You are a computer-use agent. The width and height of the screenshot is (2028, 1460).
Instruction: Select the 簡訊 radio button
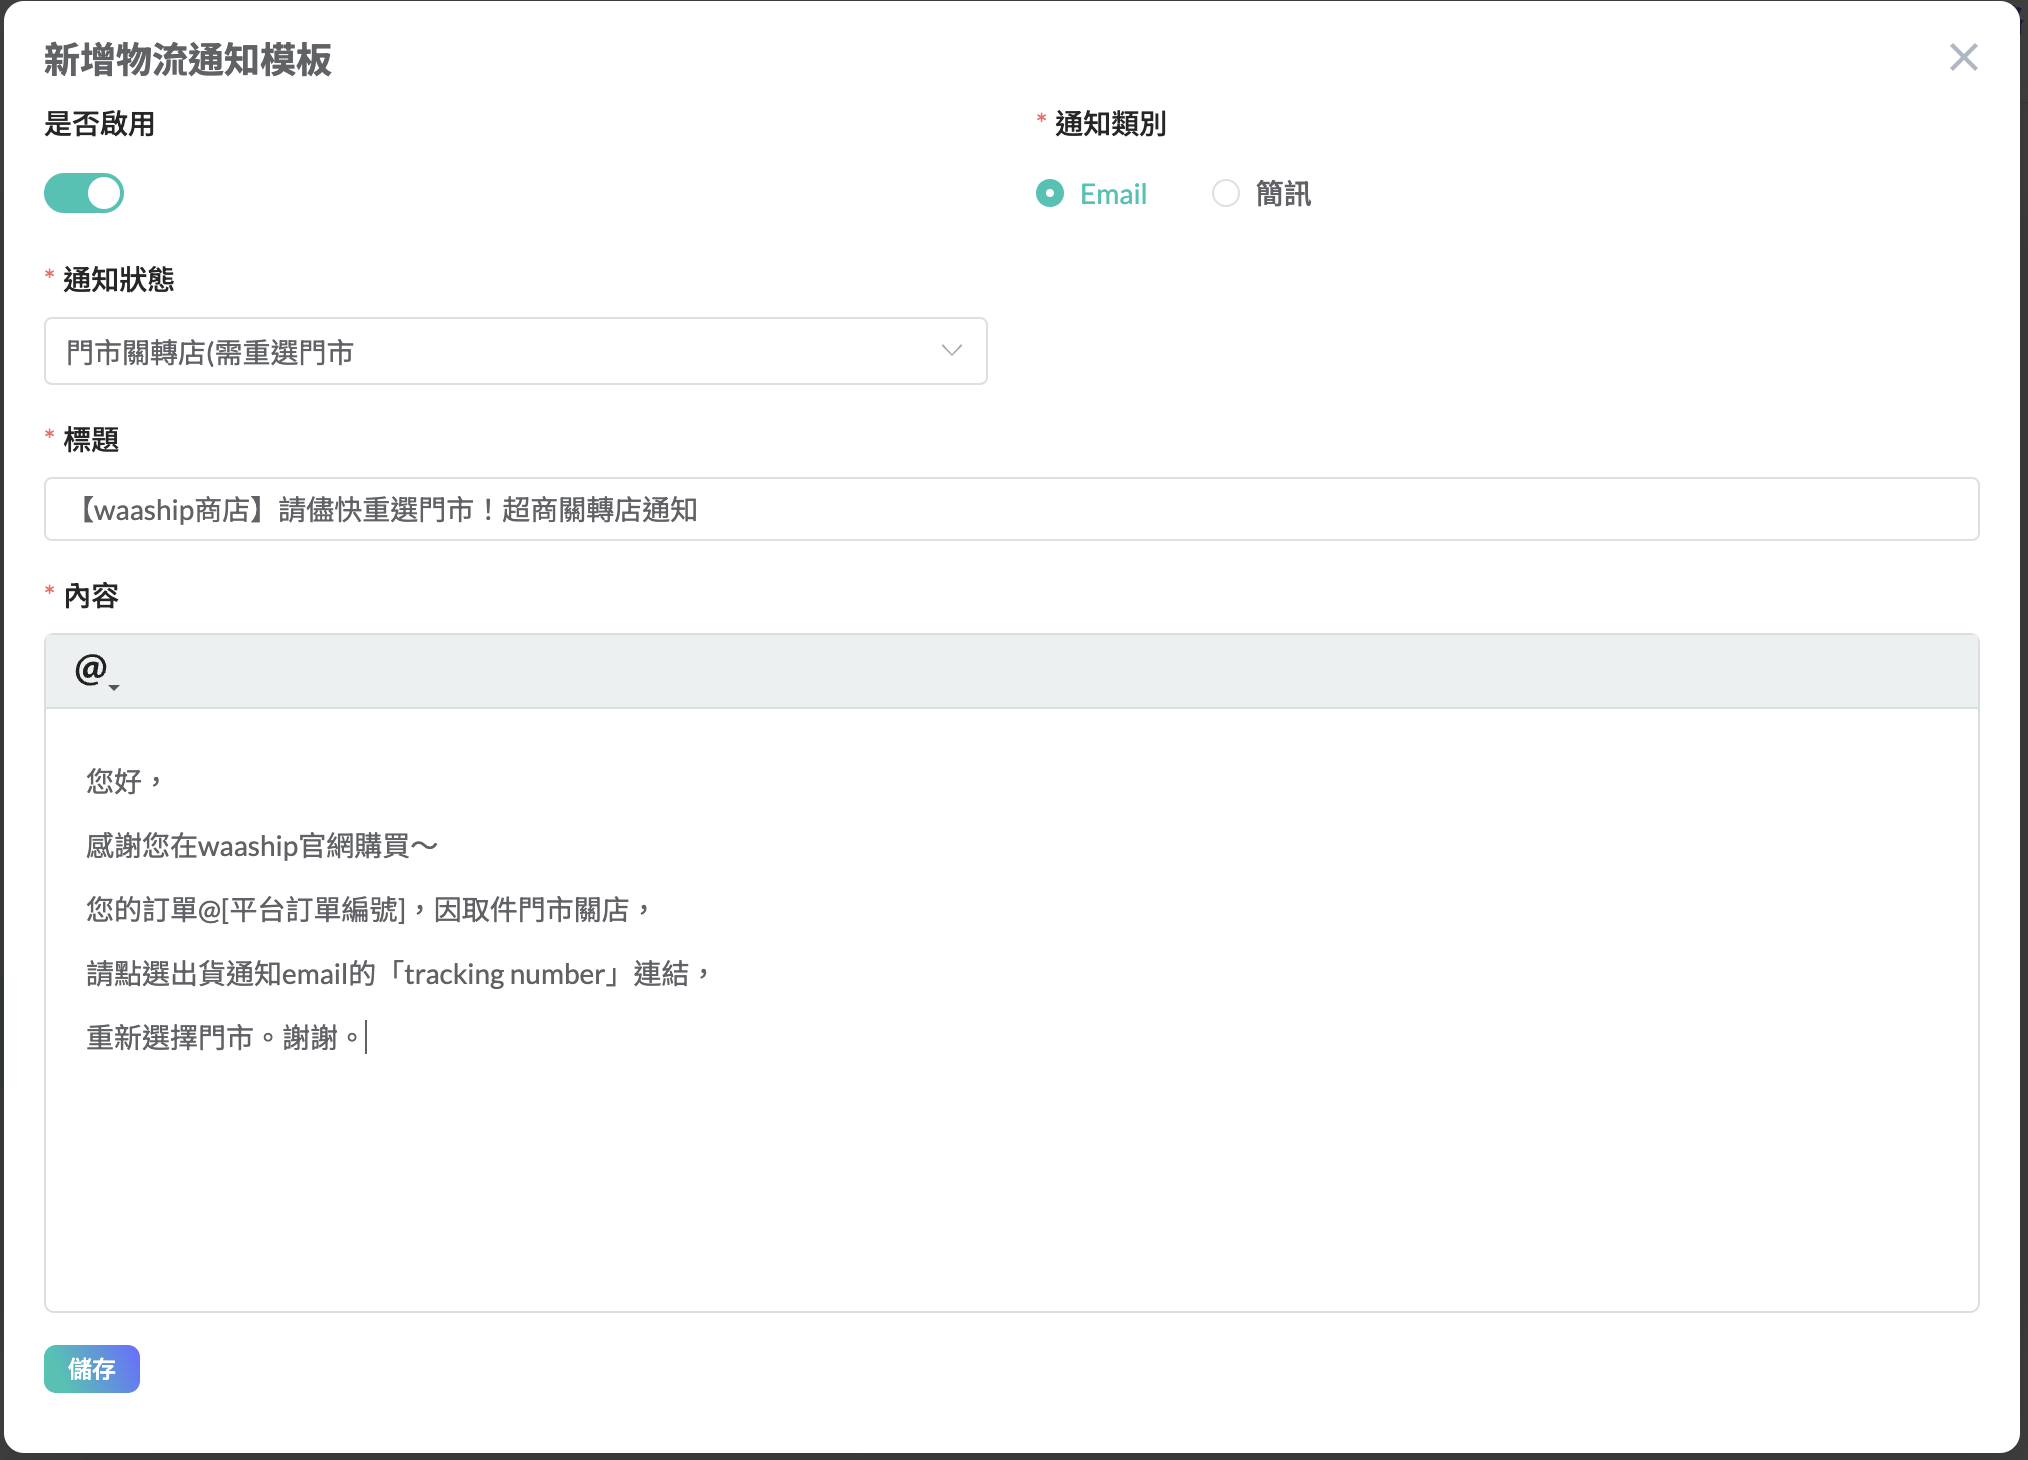pyautogui.click(x=1225, y=193)
